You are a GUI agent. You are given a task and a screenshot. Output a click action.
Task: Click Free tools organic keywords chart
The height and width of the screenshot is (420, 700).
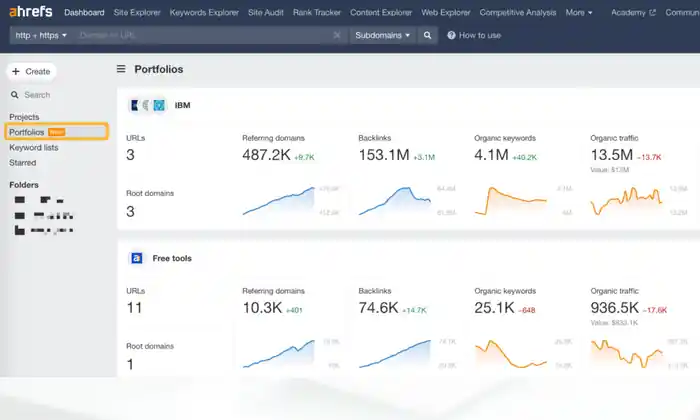(x=511, y=353)
